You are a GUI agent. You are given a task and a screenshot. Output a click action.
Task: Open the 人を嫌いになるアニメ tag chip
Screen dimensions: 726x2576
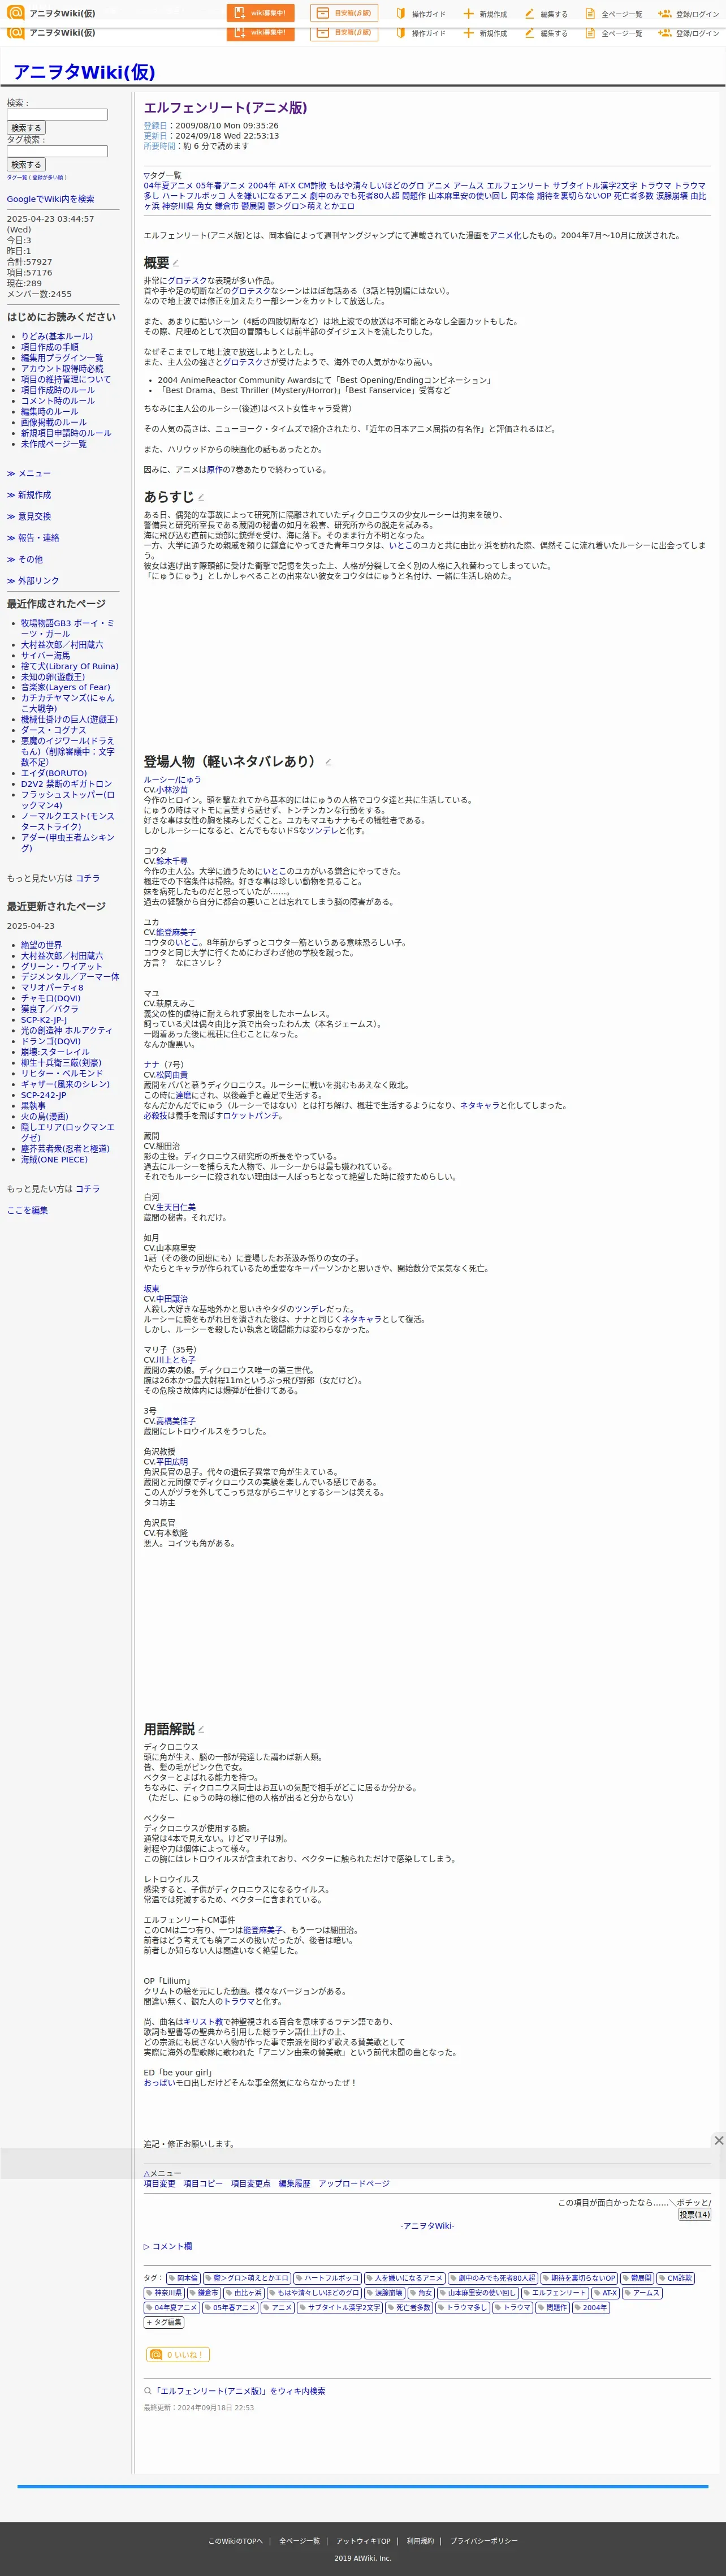coord(404,2278)
